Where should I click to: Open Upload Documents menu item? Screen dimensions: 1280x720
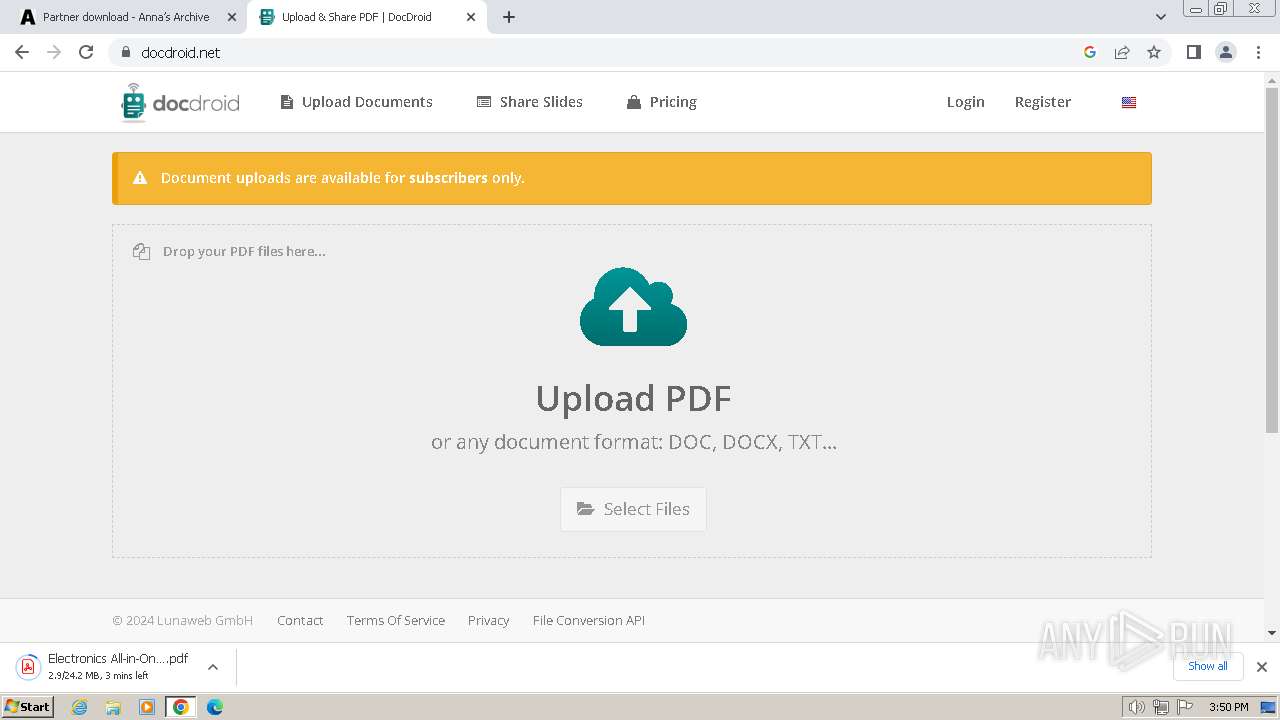(356, 102)
